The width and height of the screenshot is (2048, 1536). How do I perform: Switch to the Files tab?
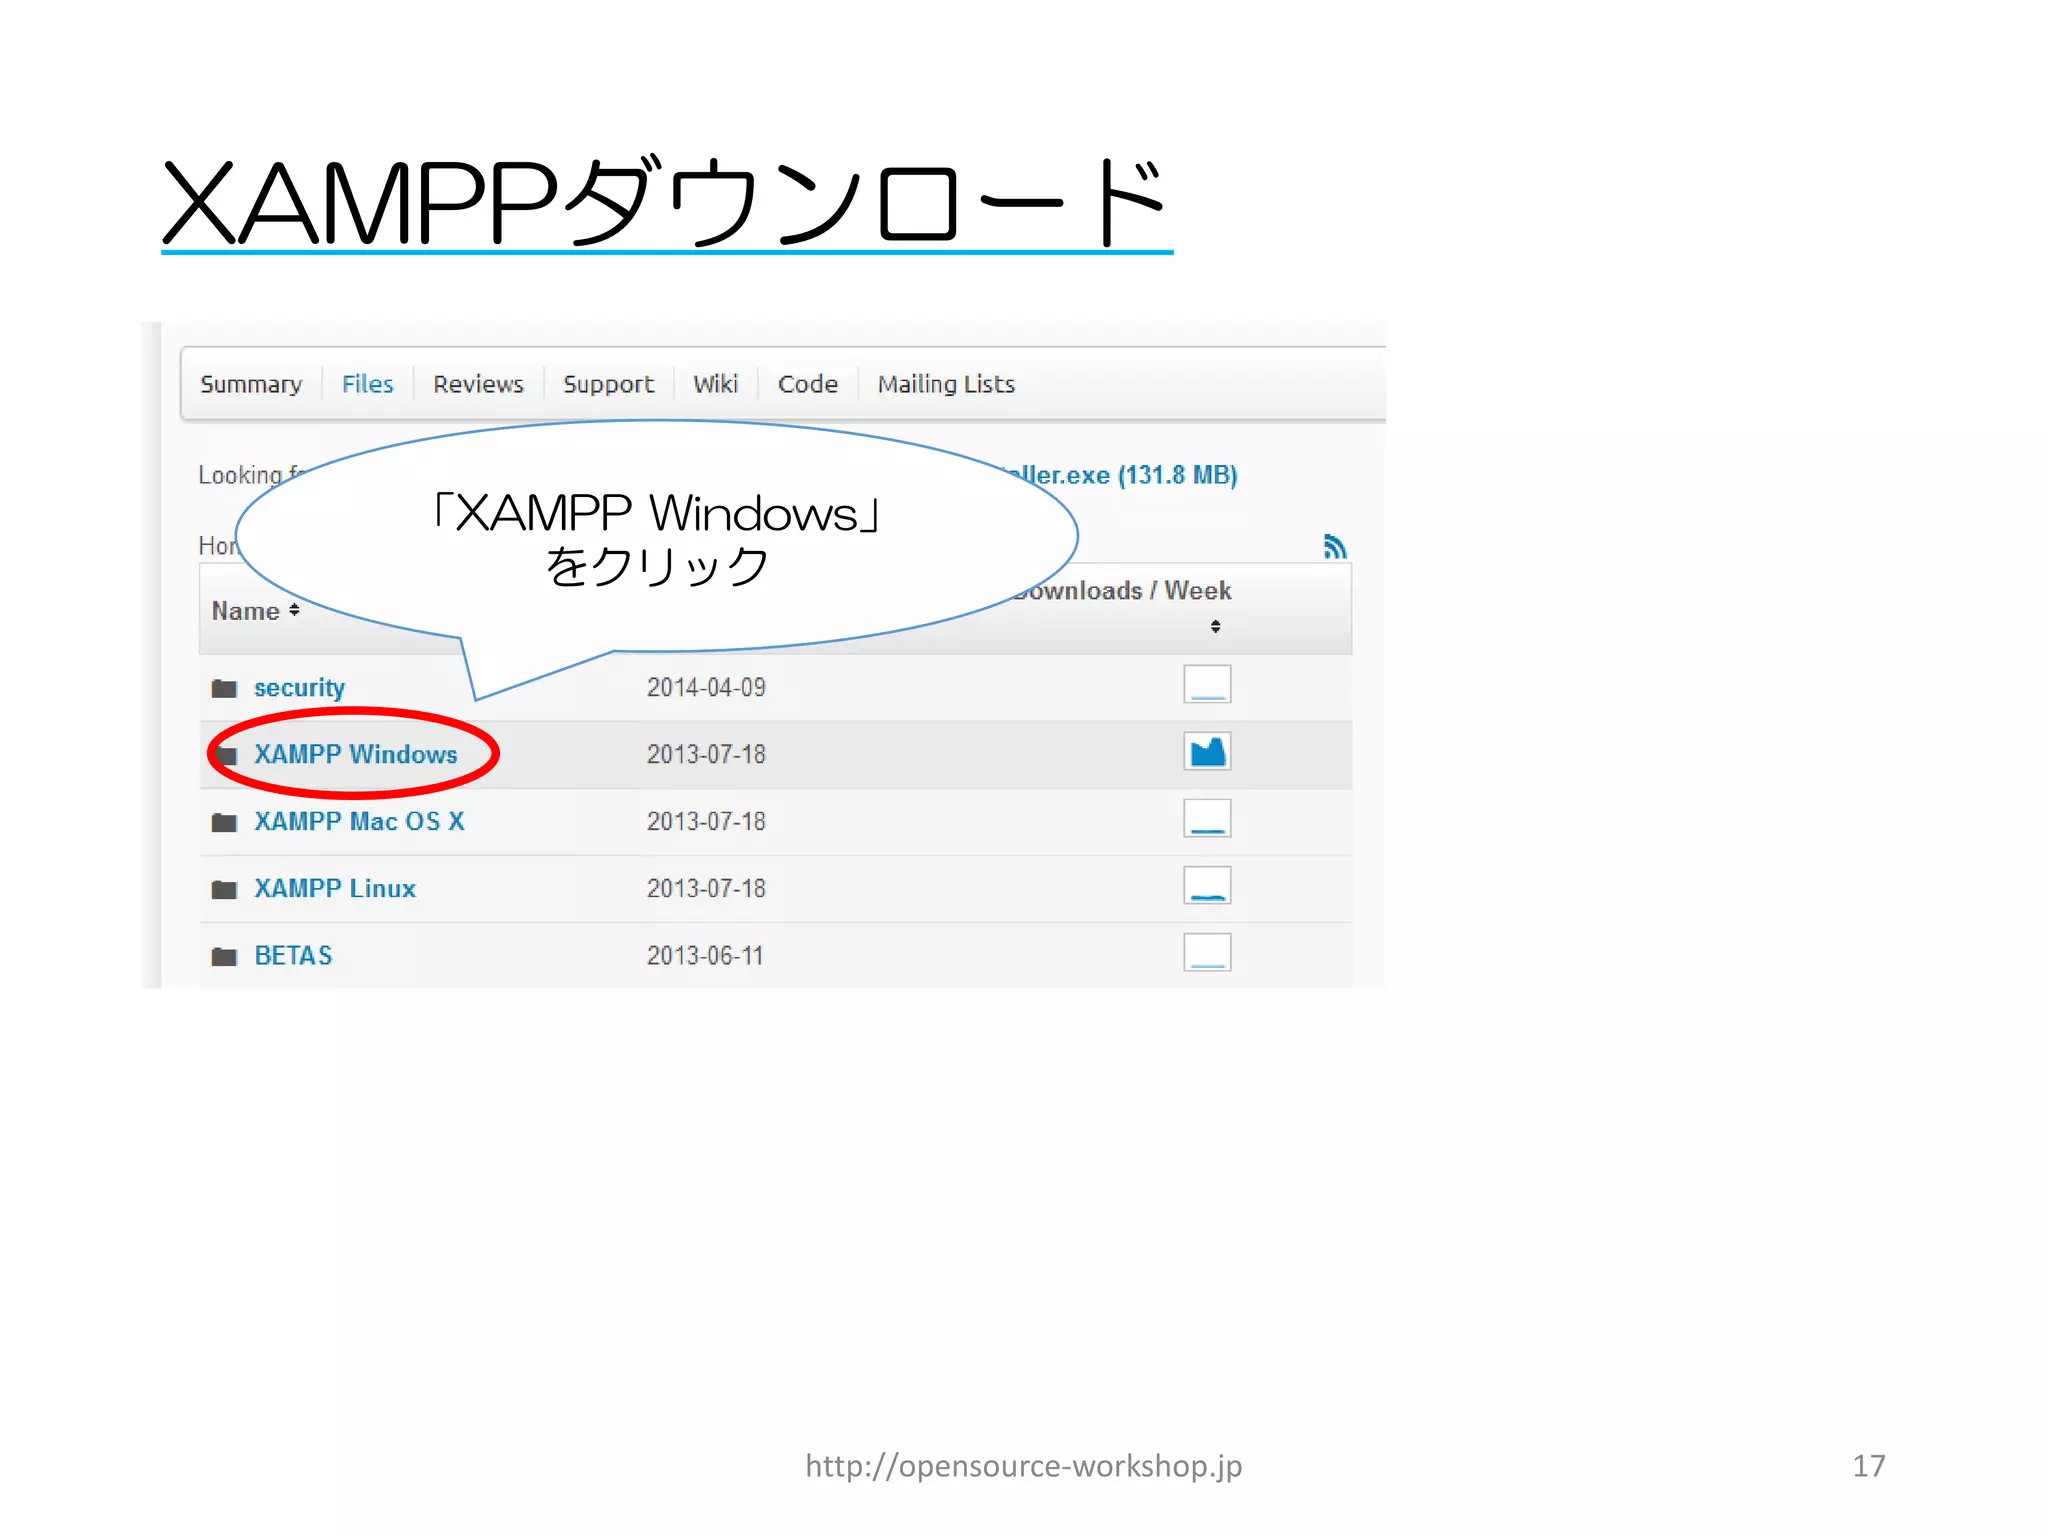pyautogui.click(x=367, y=384)
